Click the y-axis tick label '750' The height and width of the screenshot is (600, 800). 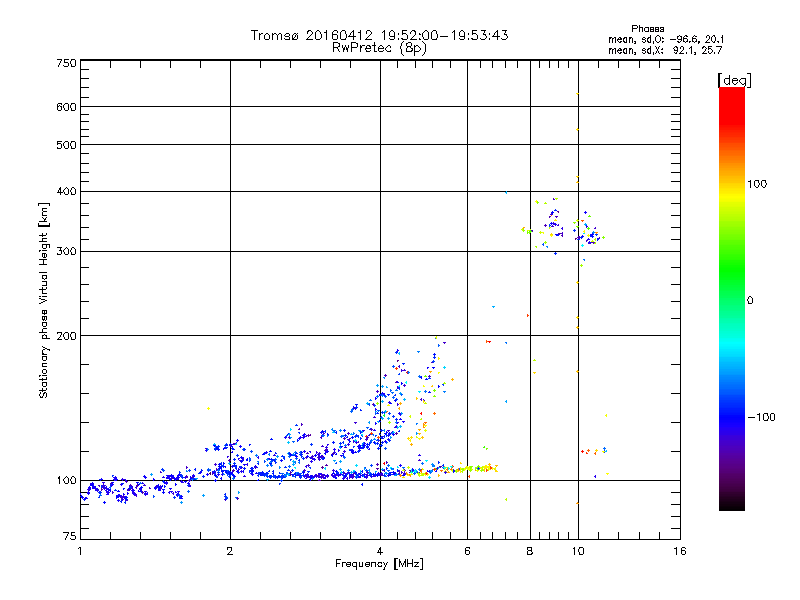tap(66, 63)
